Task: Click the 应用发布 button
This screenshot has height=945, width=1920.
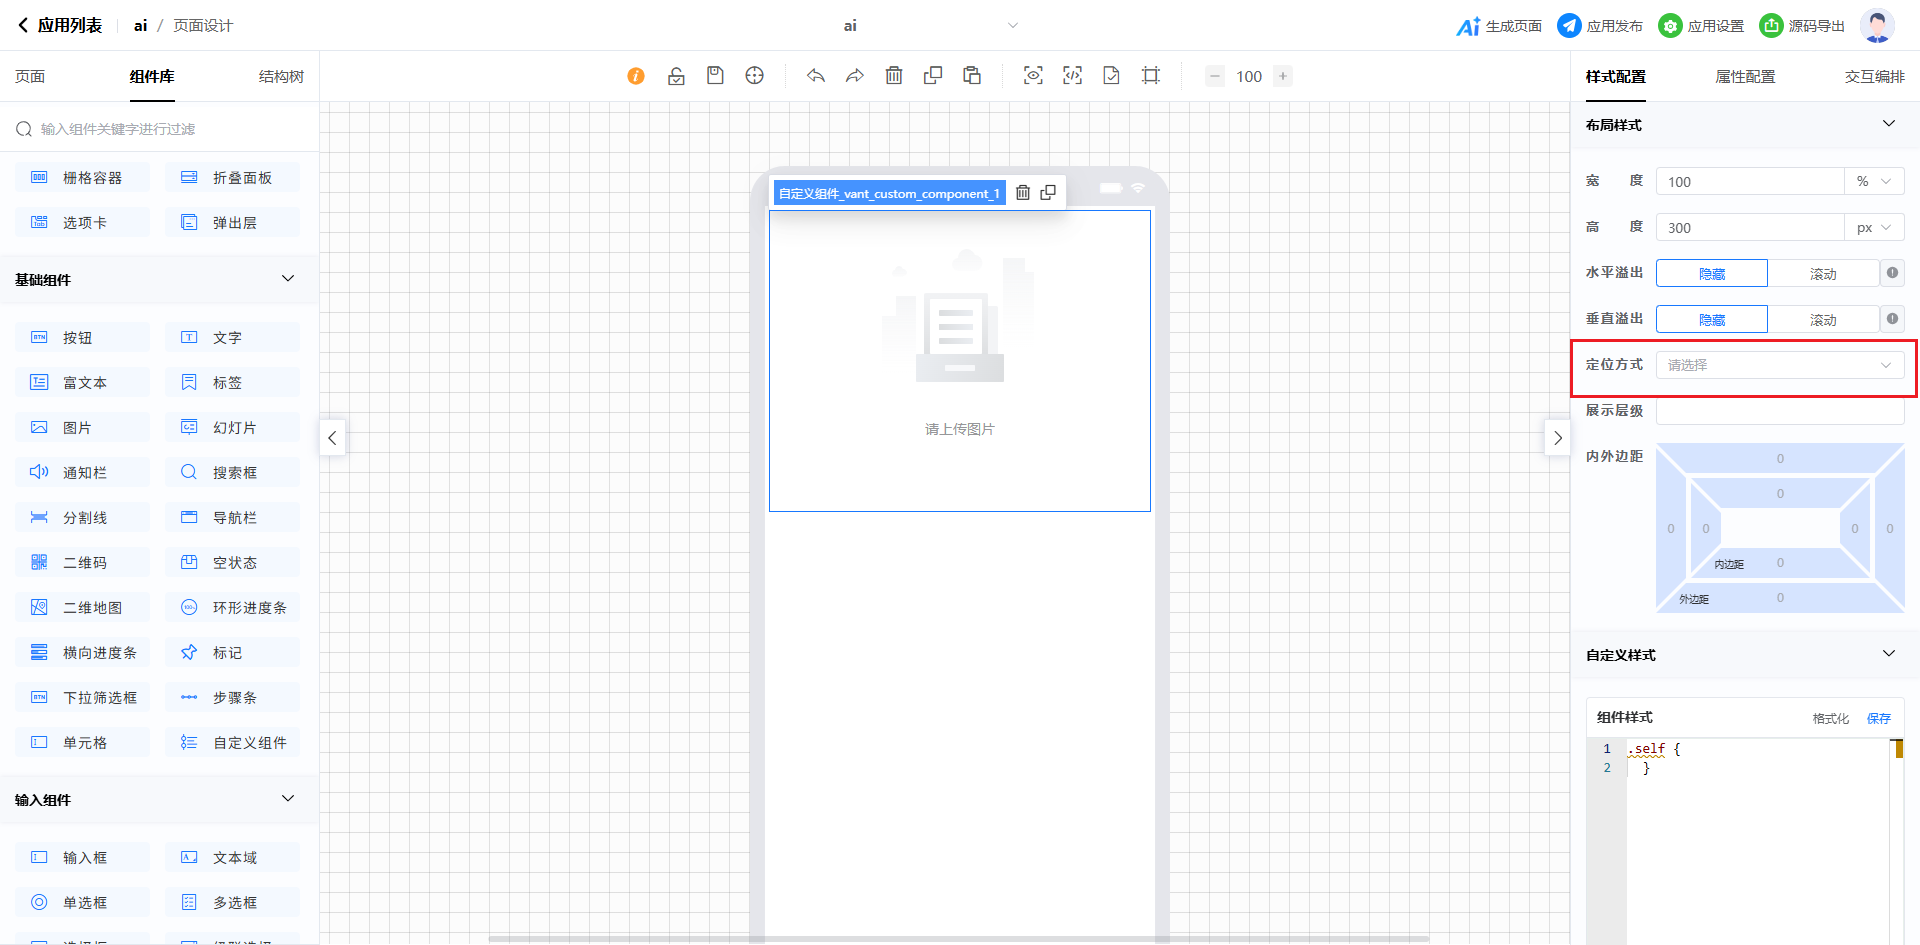Action: (1600, 26)
